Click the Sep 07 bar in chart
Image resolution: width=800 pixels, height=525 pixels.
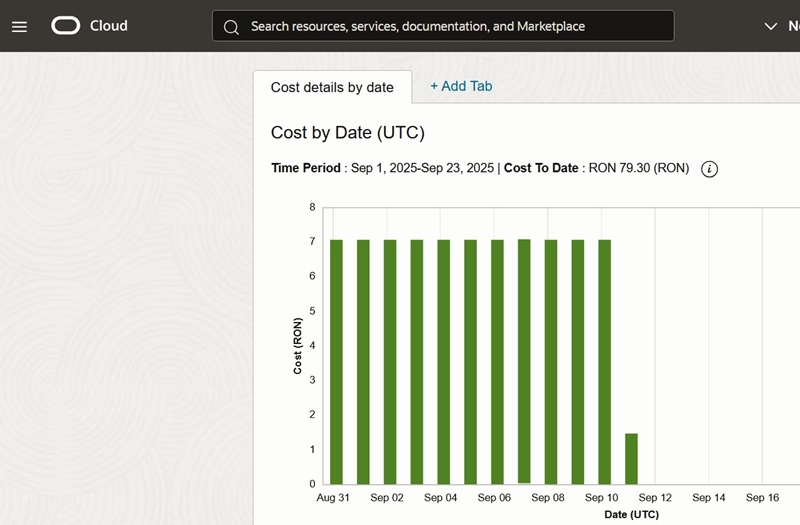(524, 360)
